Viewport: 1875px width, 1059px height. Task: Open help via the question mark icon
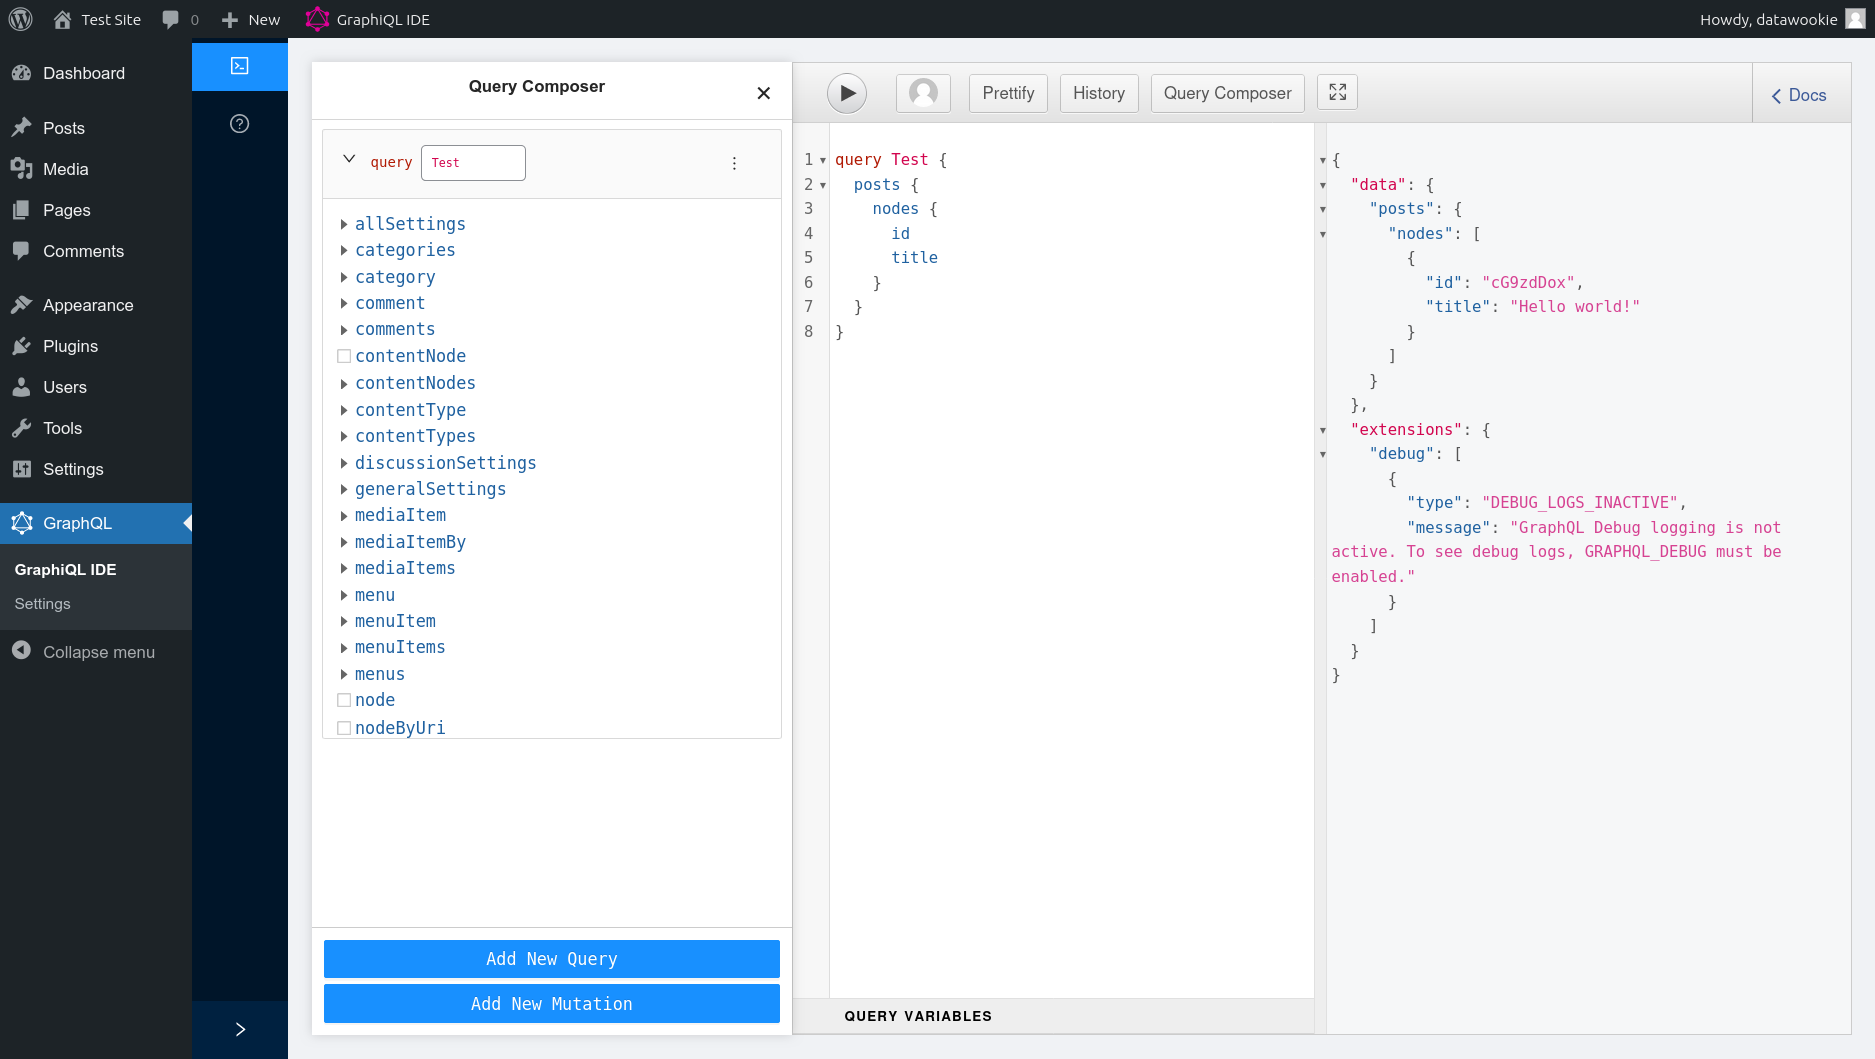tap(239, 123)
